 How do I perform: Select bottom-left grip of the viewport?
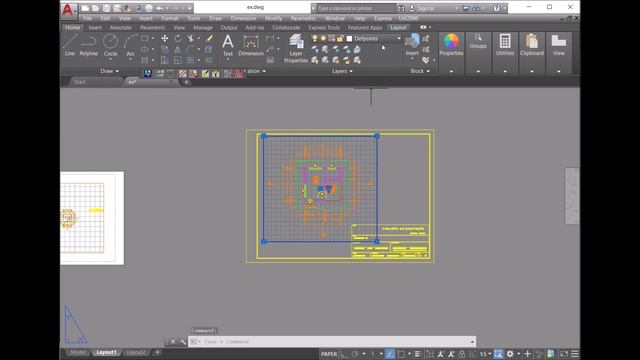click(x=264, y=242)
